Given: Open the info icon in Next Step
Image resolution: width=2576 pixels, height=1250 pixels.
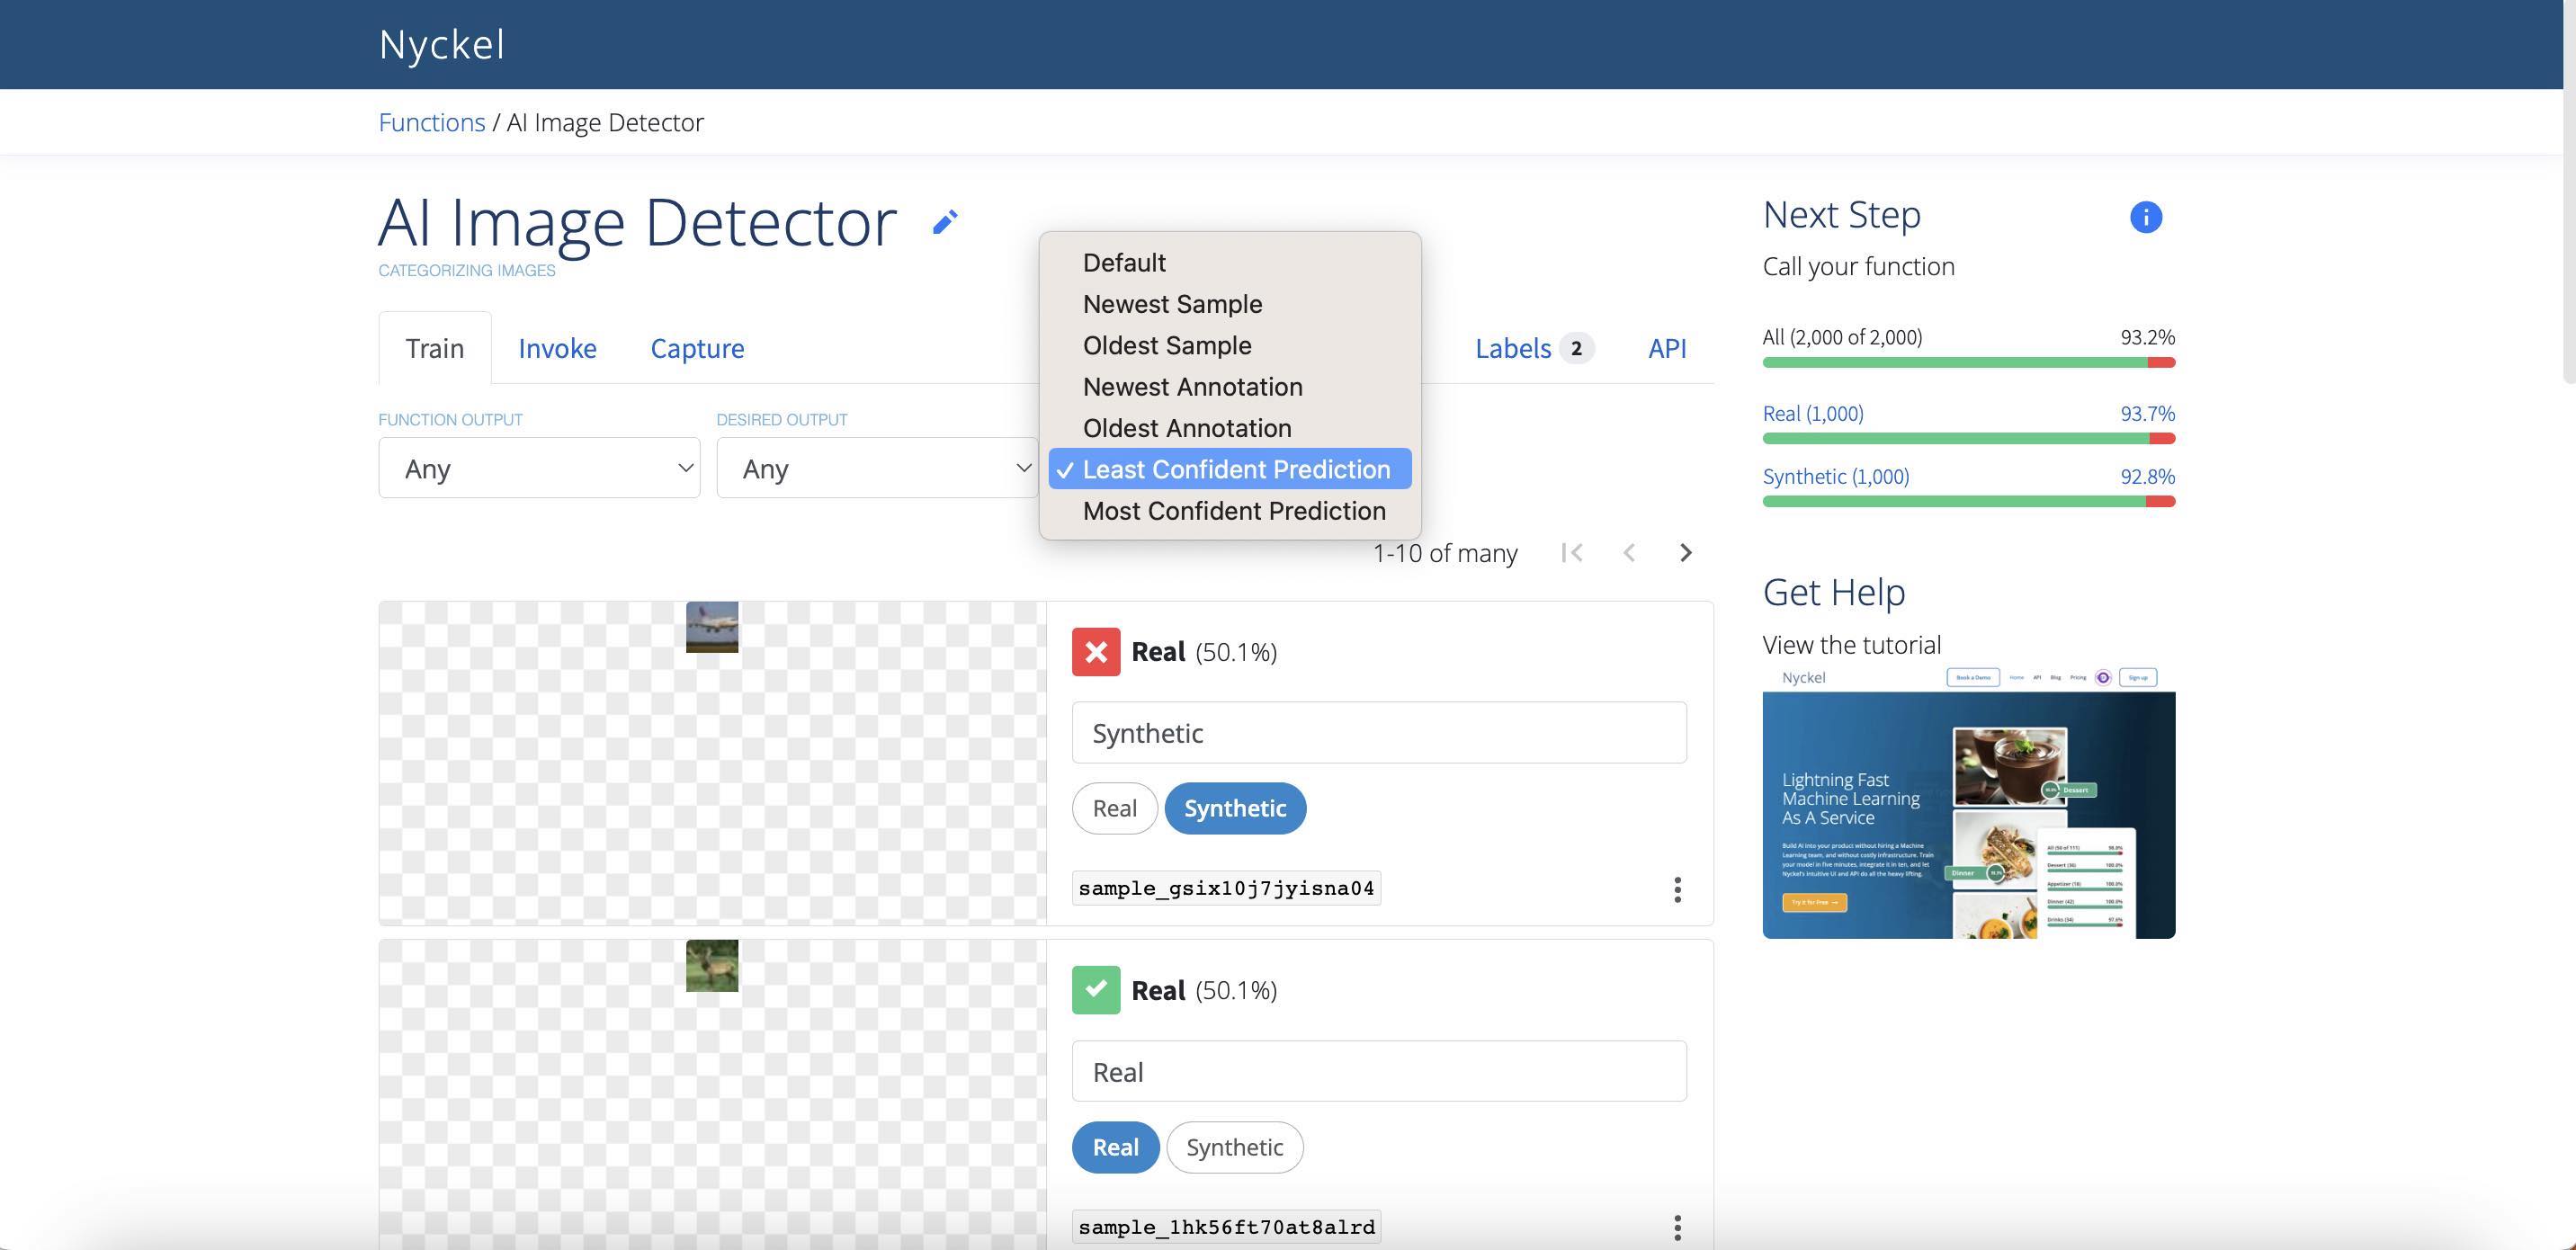Looking at the screenshot, I should point(2145,217).
